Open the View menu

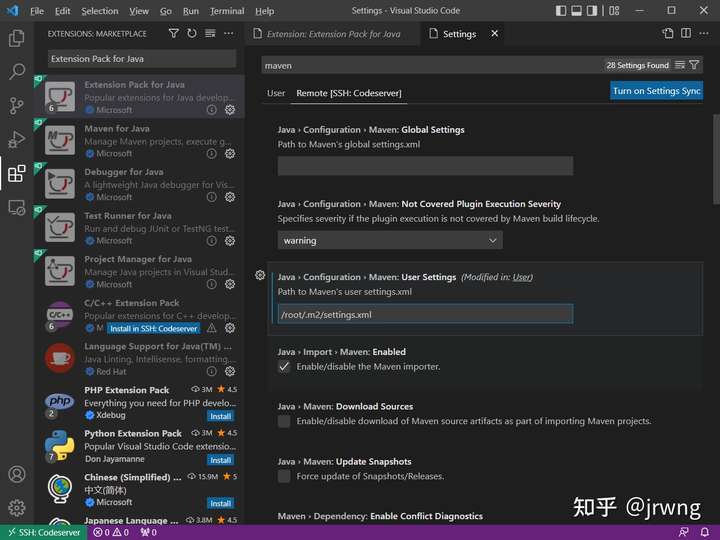(139, 11)
